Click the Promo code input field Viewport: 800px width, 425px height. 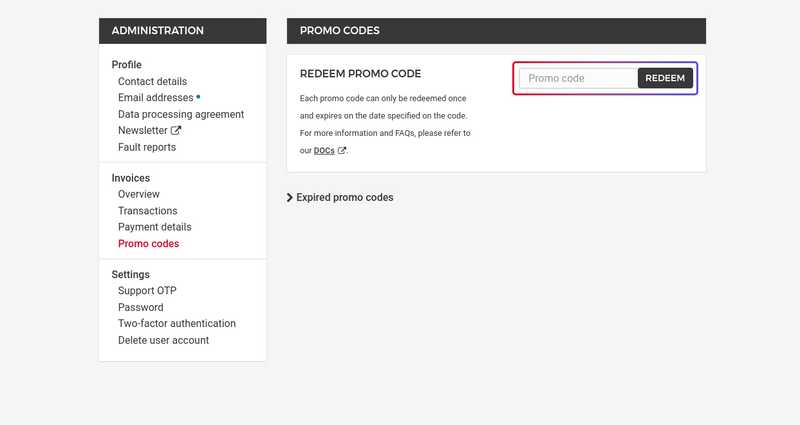tap(578, 78)
